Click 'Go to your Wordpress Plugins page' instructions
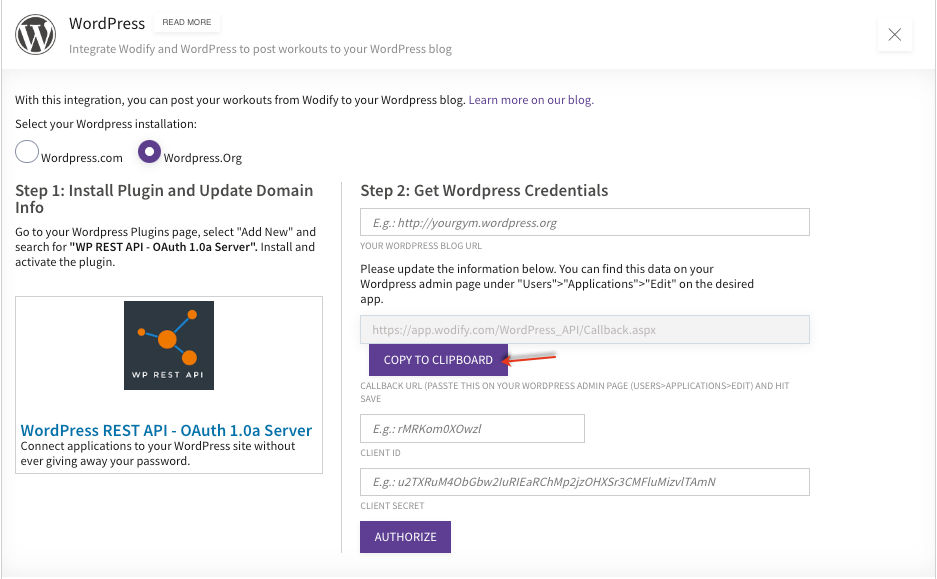Screen dimensions: 937x579 [x=166, y=247]
